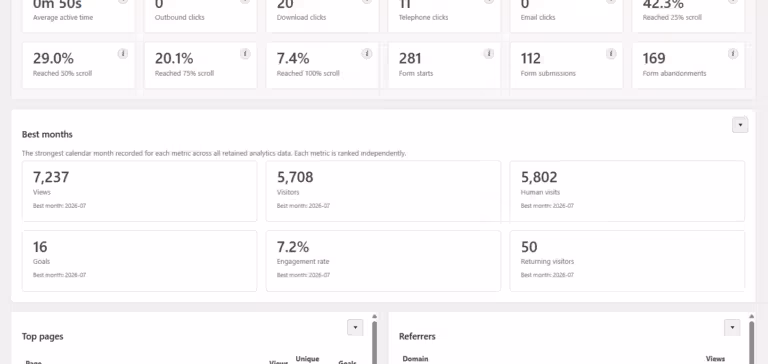Click the Best months heading

tap(47, 134)
